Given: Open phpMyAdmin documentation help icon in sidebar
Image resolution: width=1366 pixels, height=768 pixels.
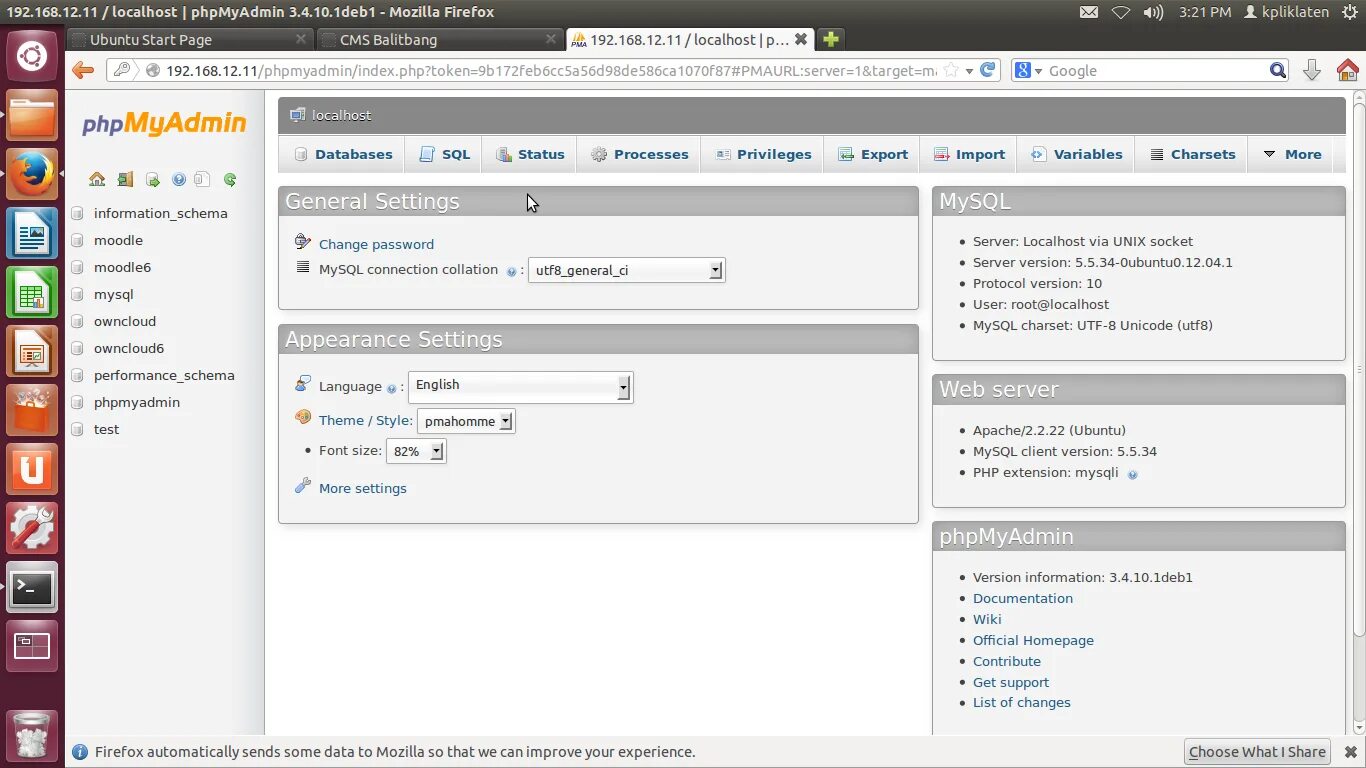Looking at the screenshot, I should tap(179, 180).
